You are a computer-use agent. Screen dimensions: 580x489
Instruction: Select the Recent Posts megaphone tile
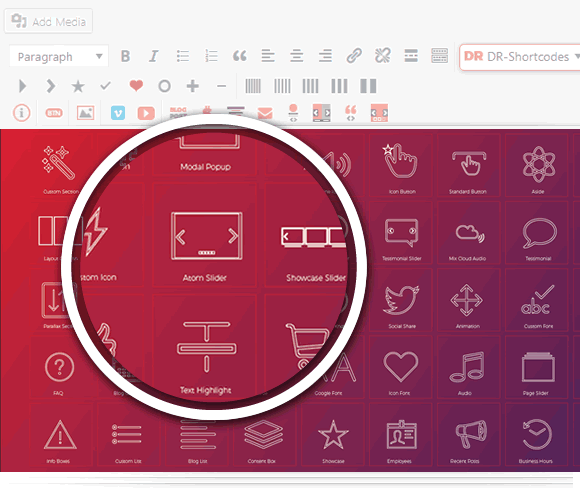[x=468, y=435]
